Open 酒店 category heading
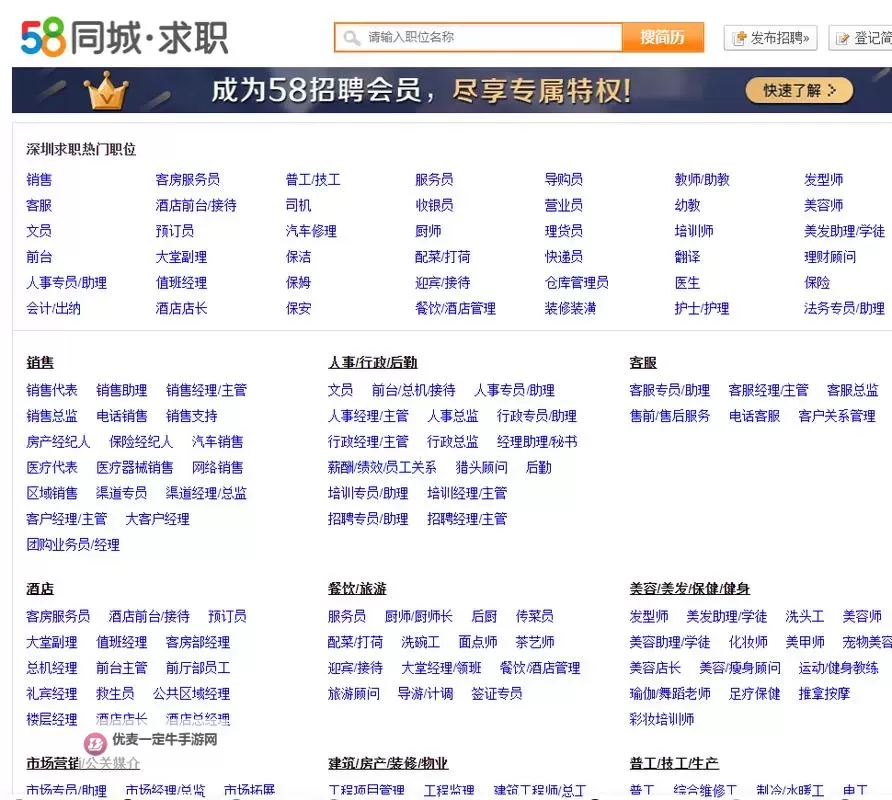 (40, 589)
